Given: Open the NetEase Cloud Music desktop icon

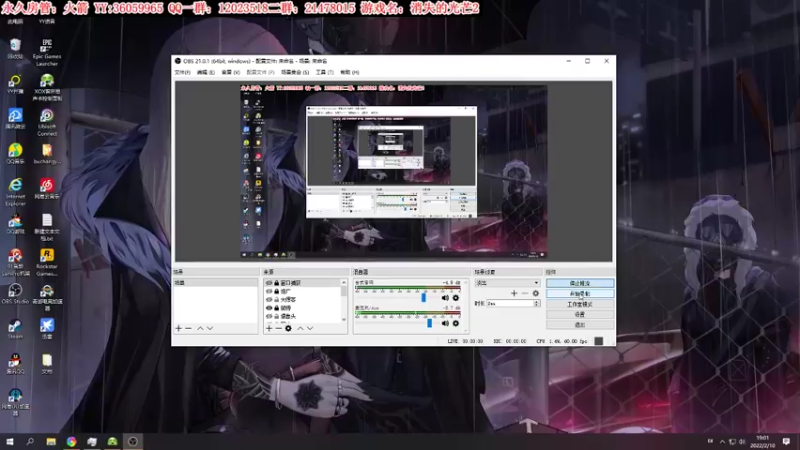Looking at the screenshot, I should click(x=46, y=189).
